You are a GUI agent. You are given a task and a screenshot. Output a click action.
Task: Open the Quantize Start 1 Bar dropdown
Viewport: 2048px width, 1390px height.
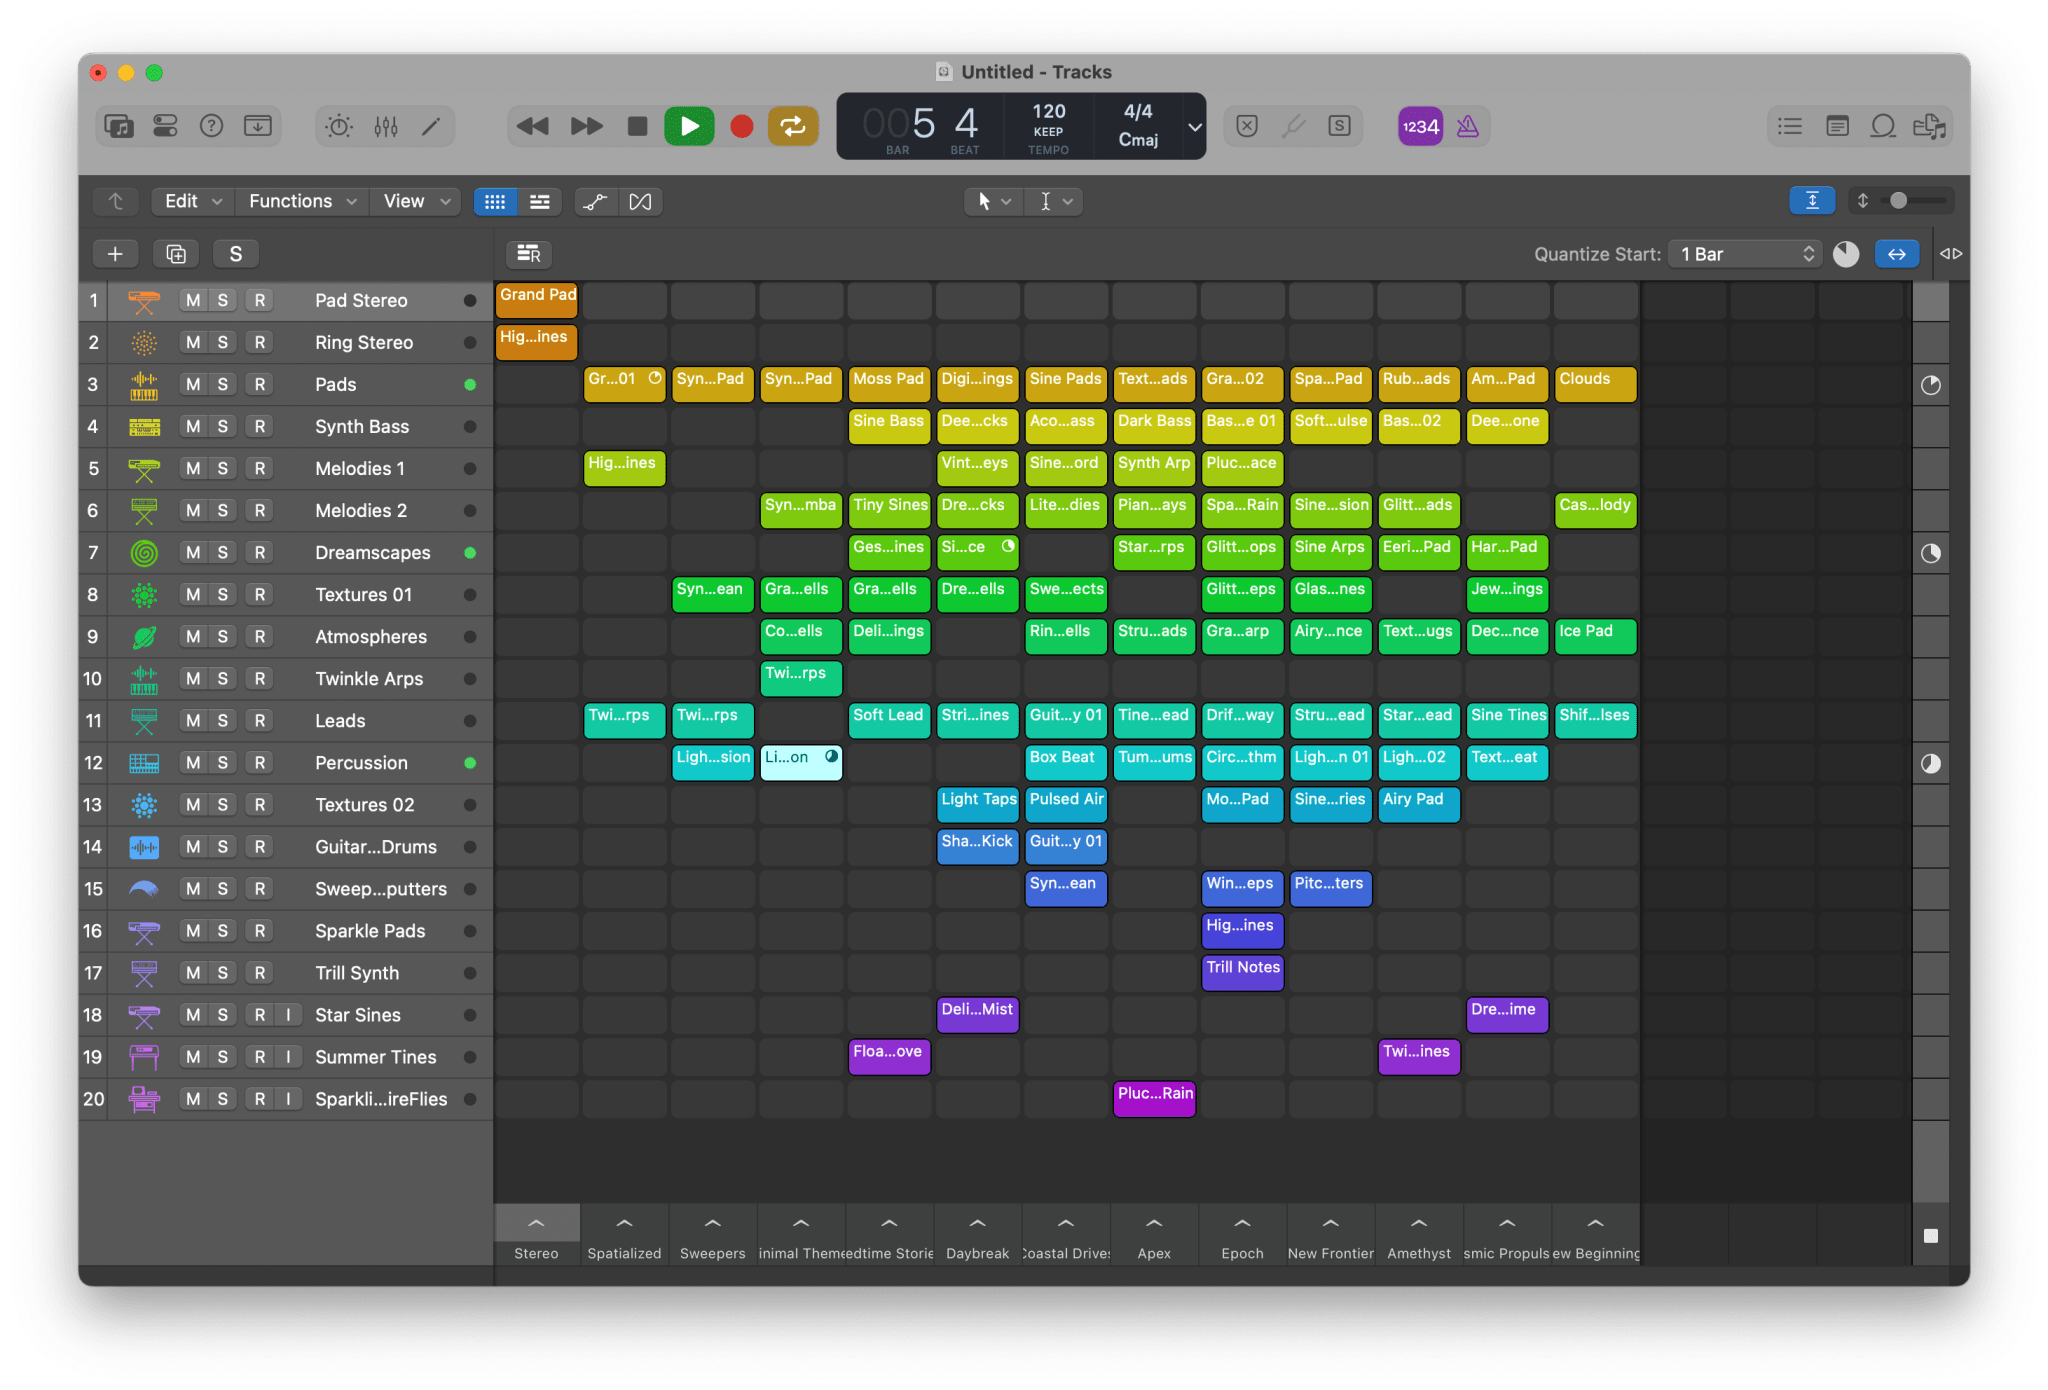click(x=1744, y=254)
